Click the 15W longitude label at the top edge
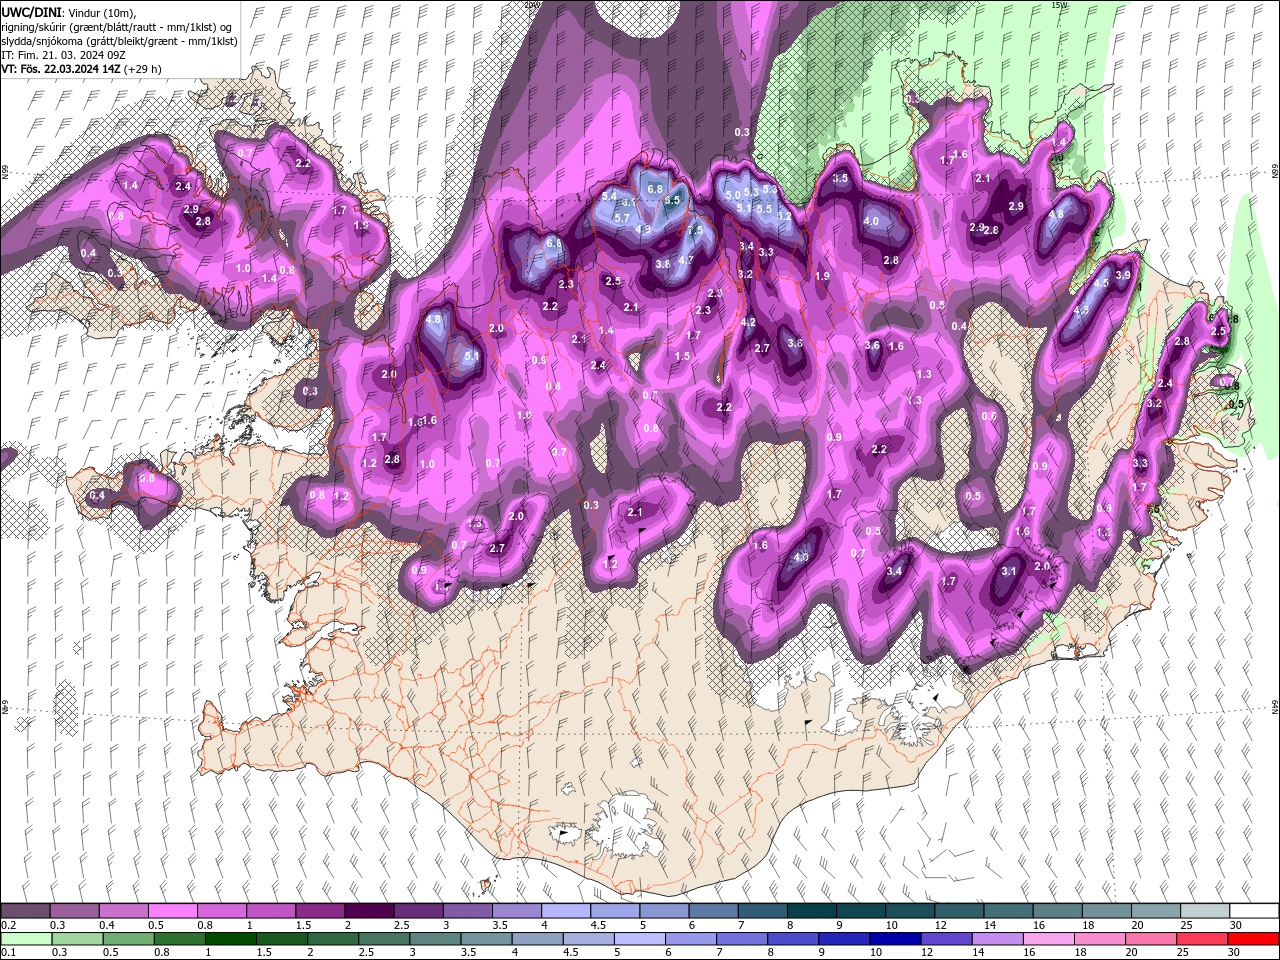 pos(1059,5)
